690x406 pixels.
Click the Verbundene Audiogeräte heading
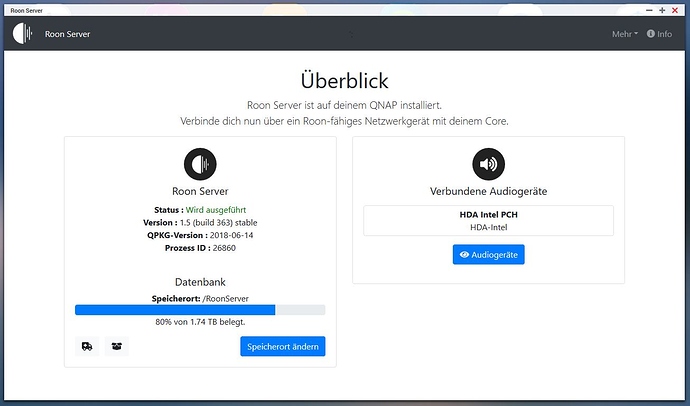coord(488,191)
